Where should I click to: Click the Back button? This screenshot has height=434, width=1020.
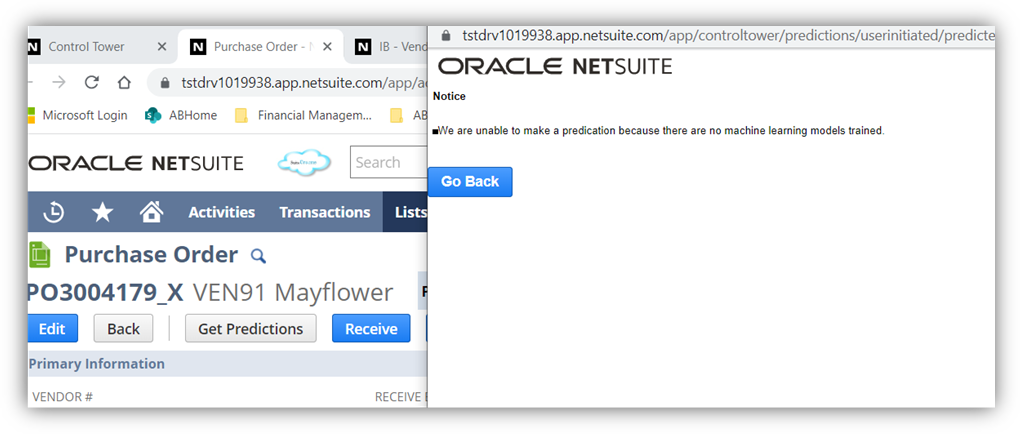(124, 329)
